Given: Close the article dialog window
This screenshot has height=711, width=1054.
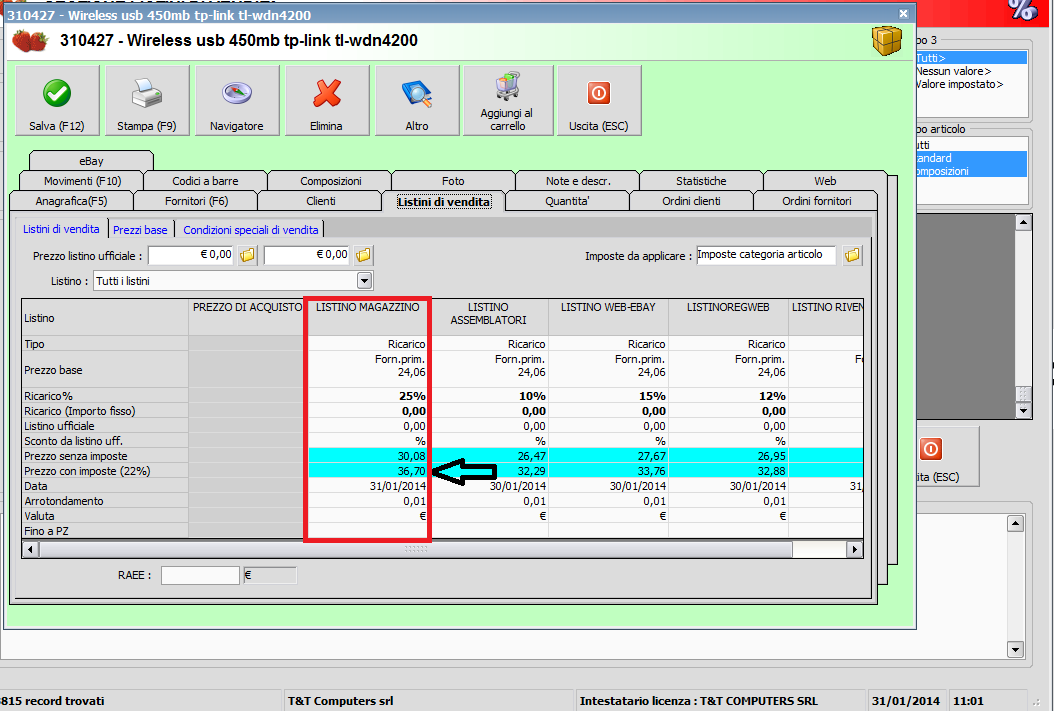Looking at the screenshot, I should tap(903, 13).
